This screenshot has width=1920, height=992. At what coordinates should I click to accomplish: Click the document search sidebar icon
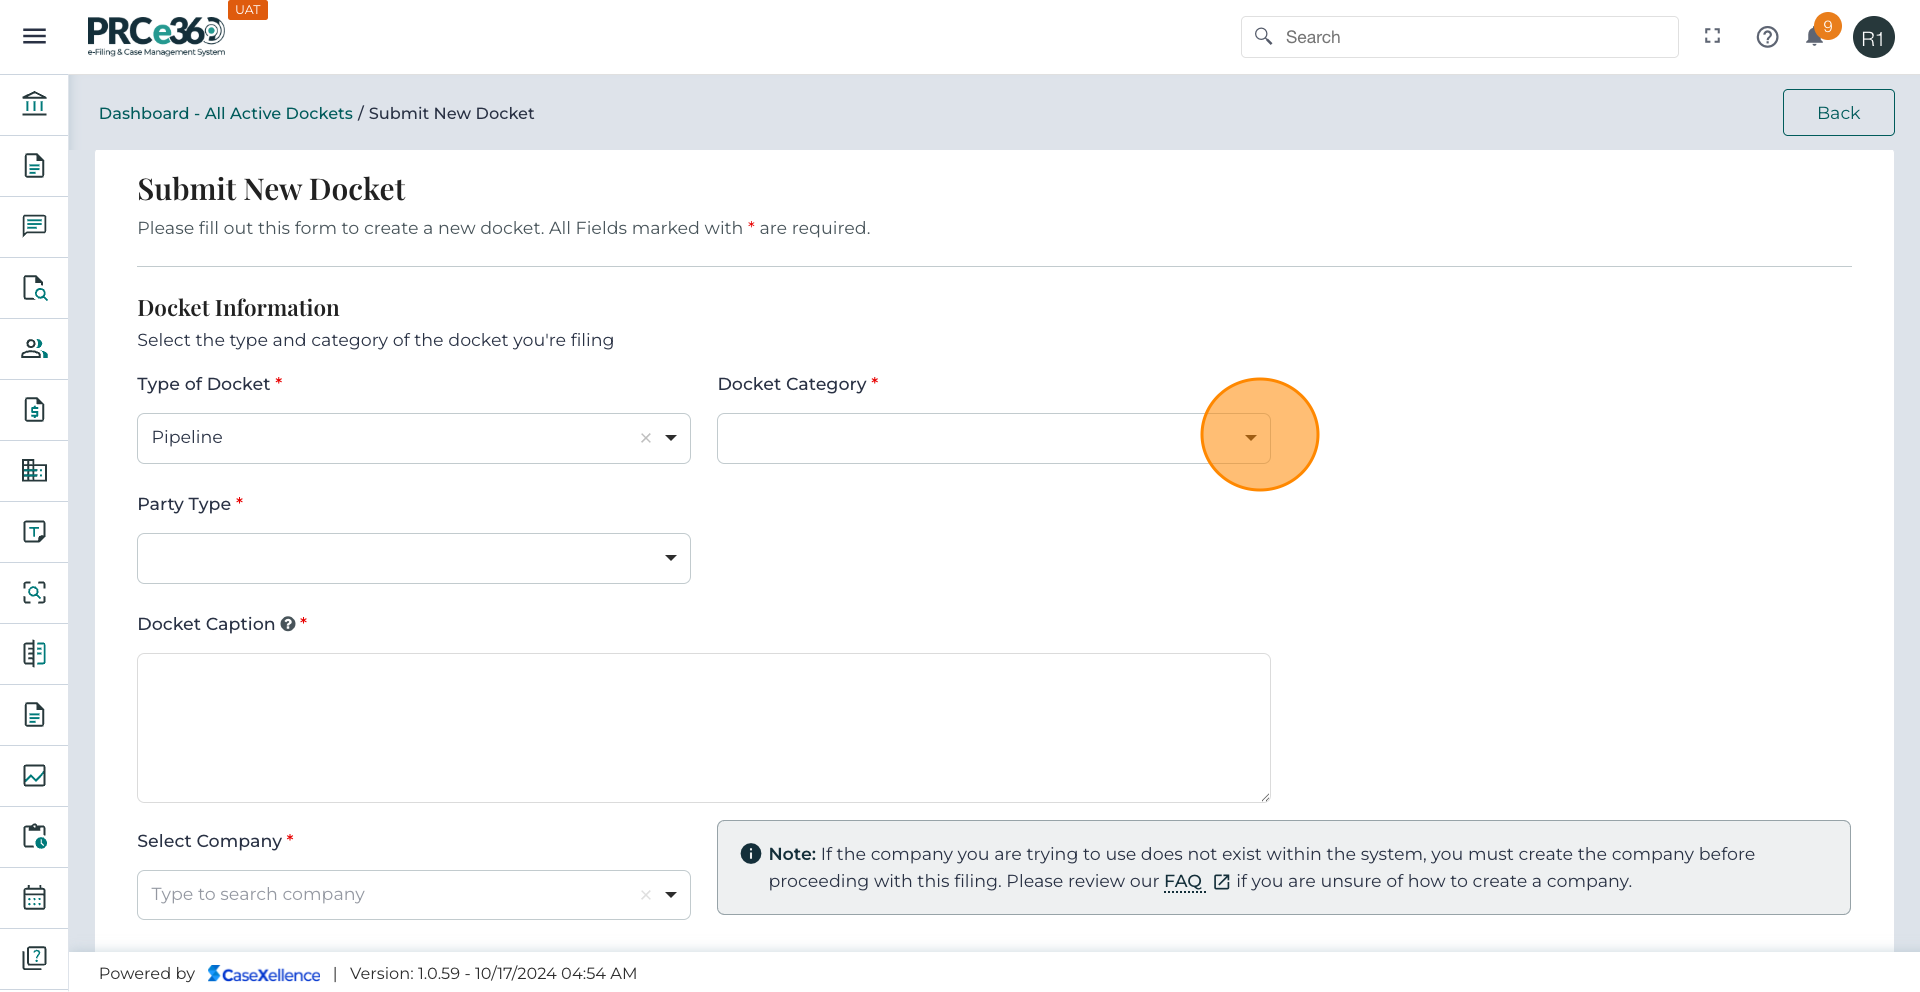(34, 288)
